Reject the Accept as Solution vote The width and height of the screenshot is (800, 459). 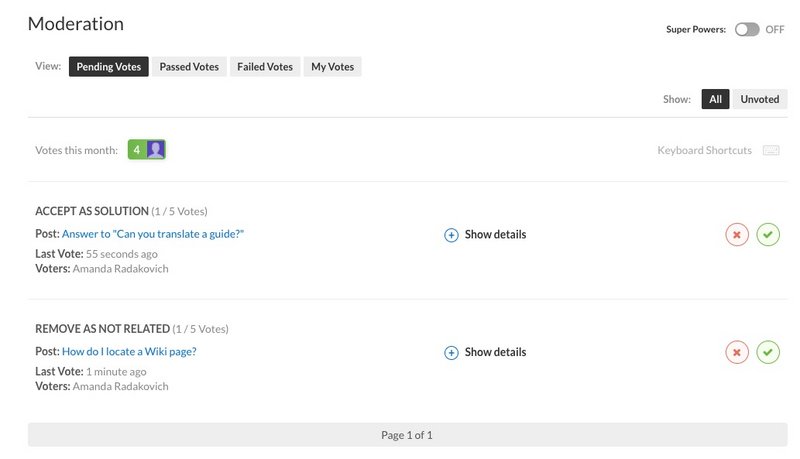tap(737, 235)
